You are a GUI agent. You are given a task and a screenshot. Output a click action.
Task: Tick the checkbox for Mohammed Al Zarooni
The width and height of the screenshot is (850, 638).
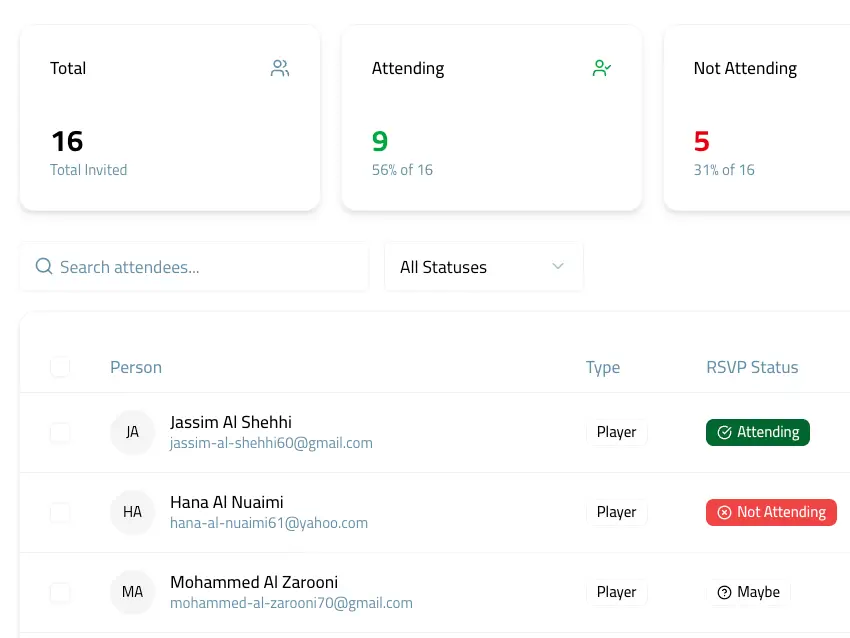click(60, 592)
